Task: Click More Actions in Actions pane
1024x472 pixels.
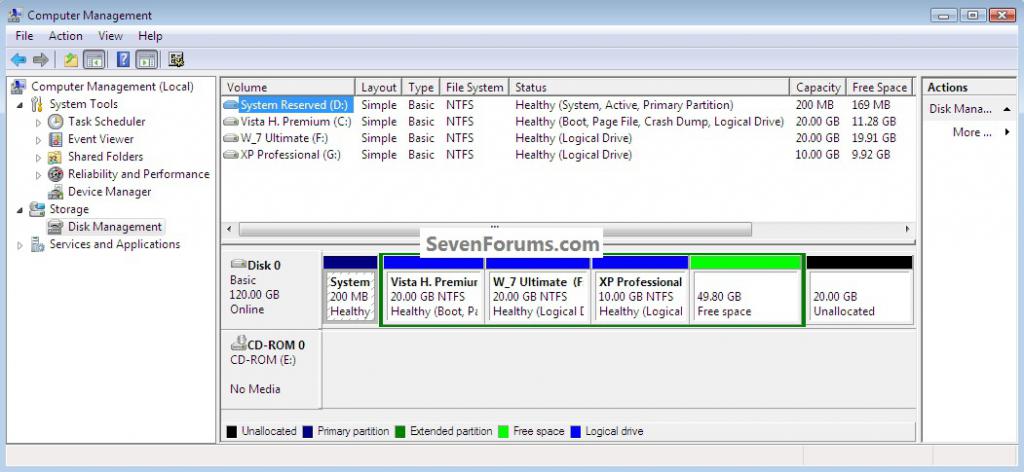Action: pos(972,133)
